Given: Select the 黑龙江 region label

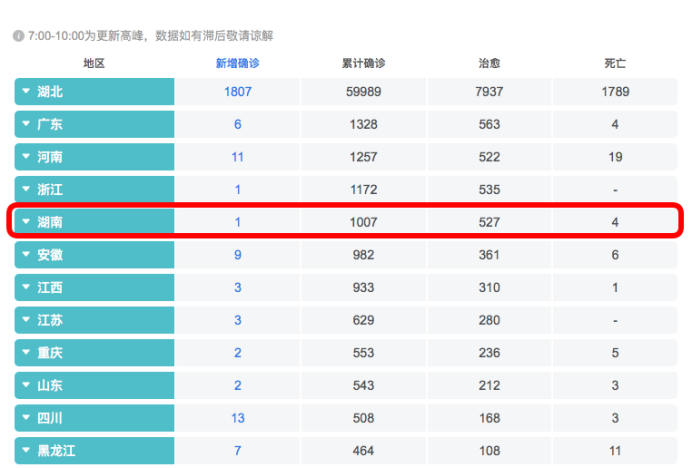Looking at the screenshot, I should tap(56, 450).
